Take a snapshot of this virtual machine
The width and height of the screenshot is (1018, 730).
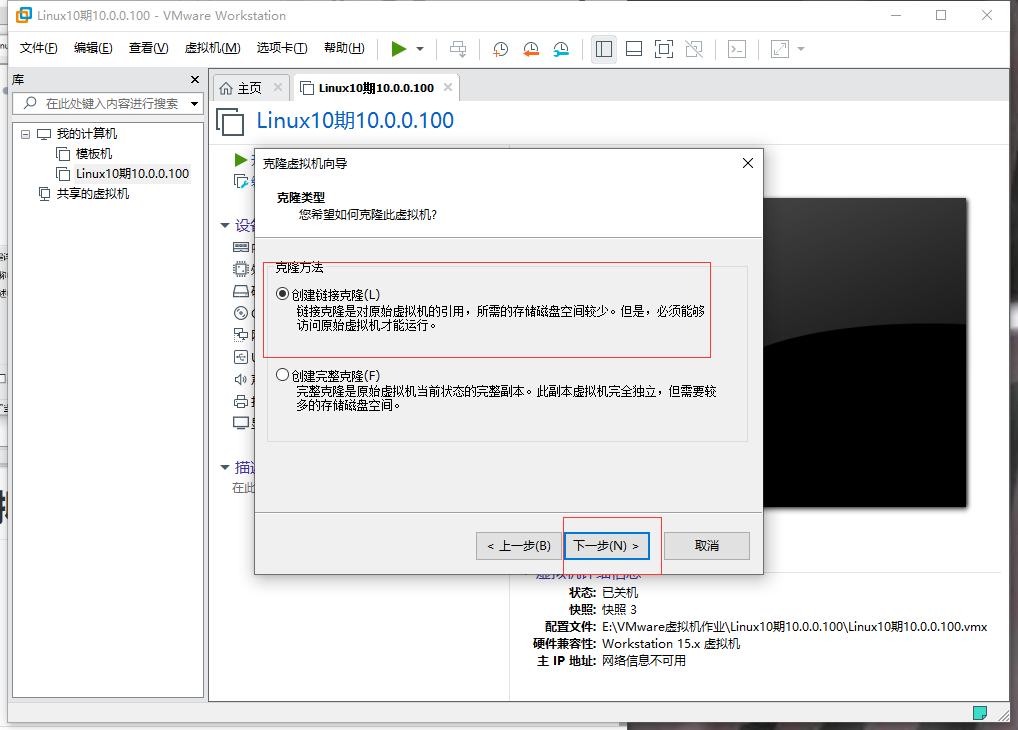501,49
